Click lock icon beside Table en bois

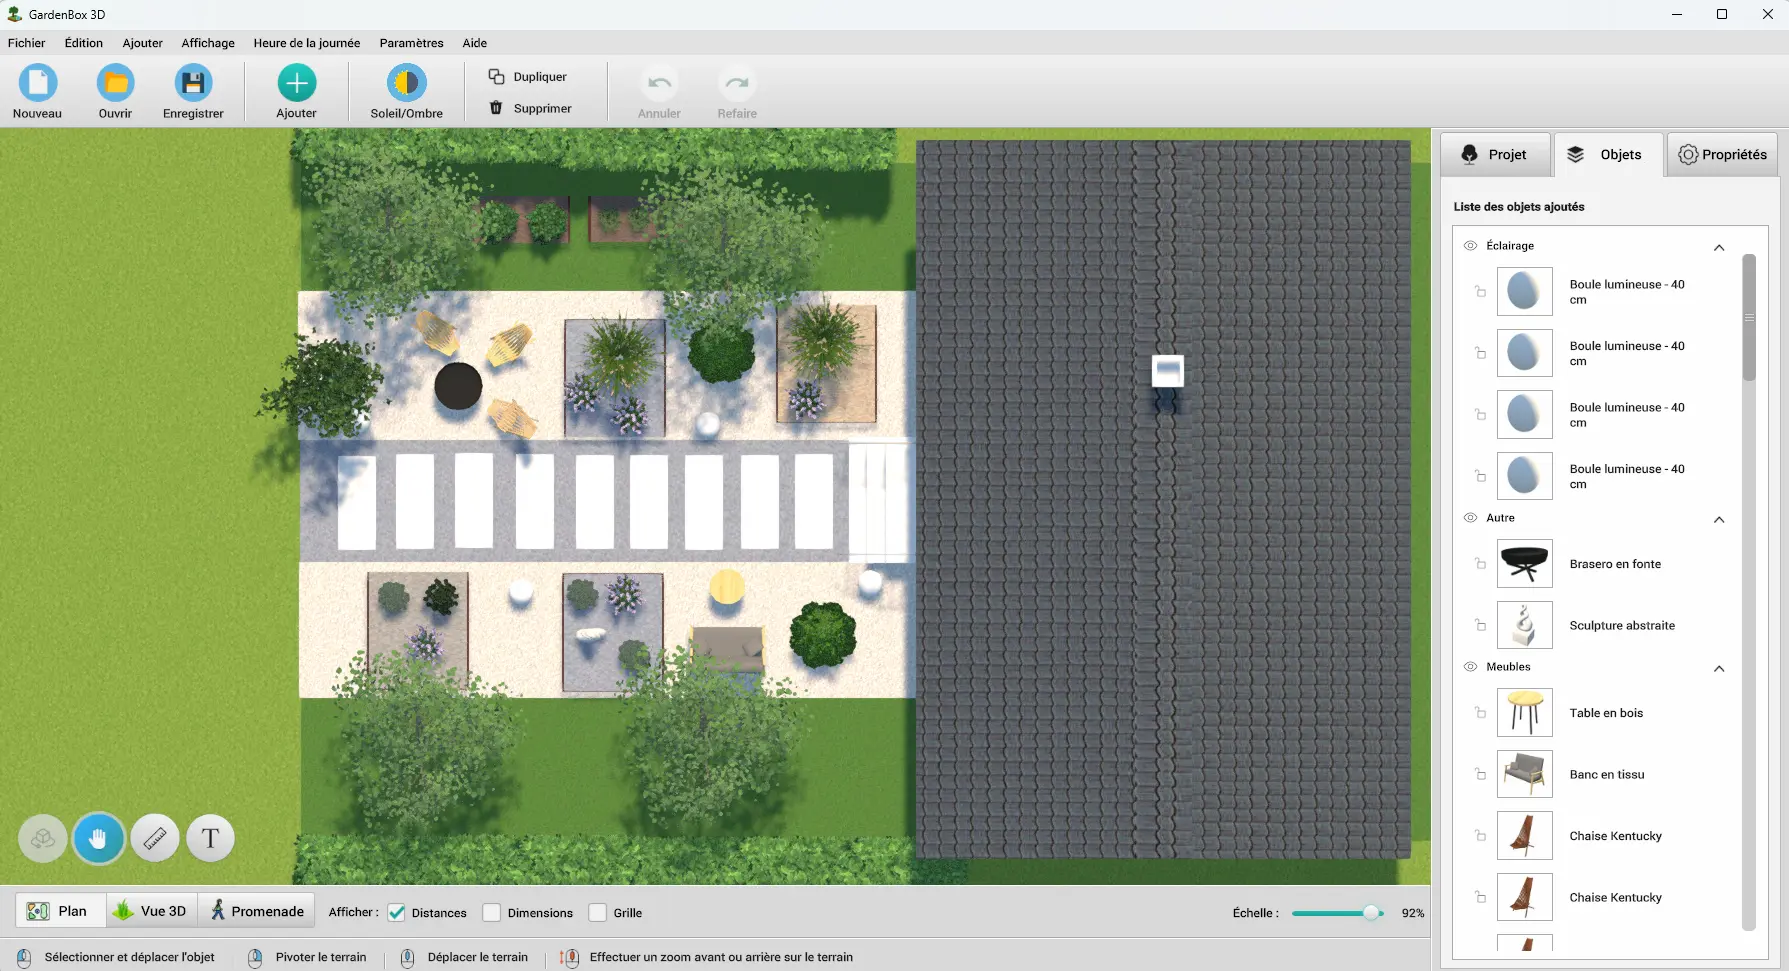1480,713
